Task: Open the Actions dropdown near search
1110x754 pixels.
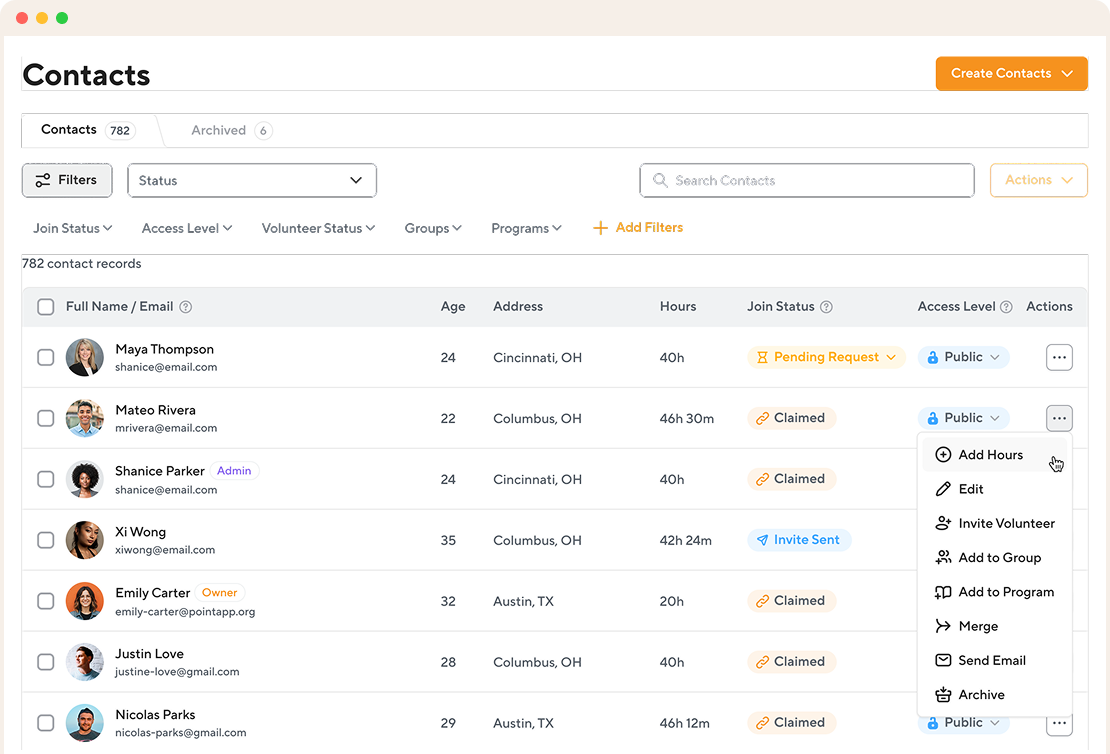Action: 1039,180
